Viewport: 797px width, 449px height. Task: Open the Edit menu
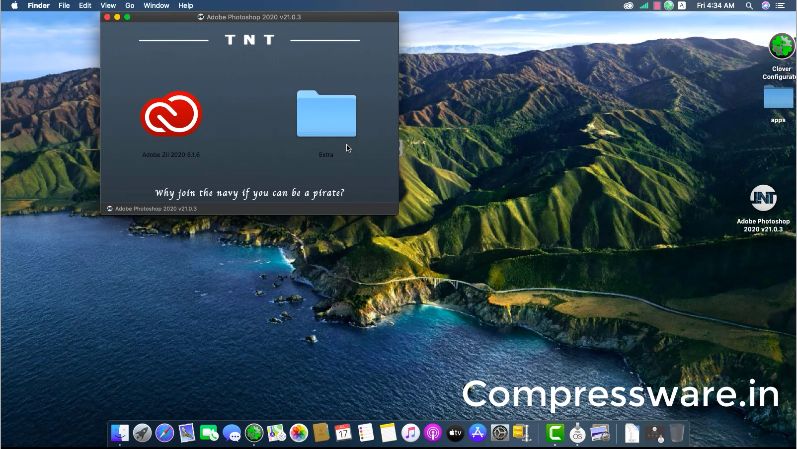coord(85,6)
